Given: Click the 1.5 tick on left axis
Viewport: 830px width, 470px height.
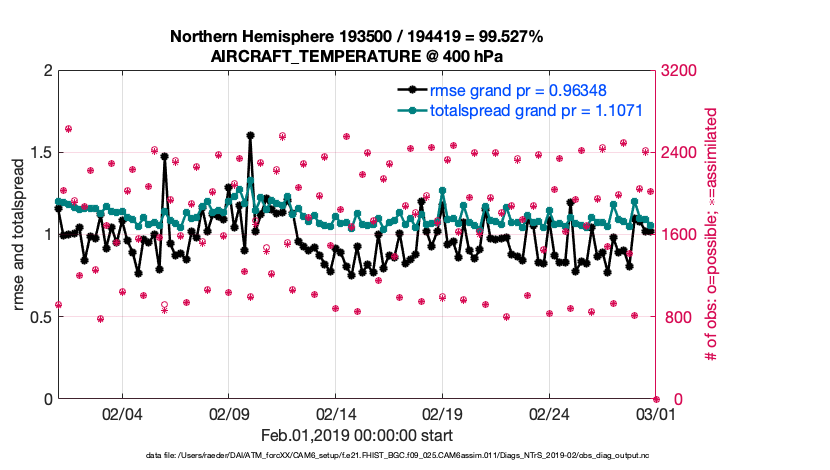Looking at the screenshot, I should click(40, 153).
